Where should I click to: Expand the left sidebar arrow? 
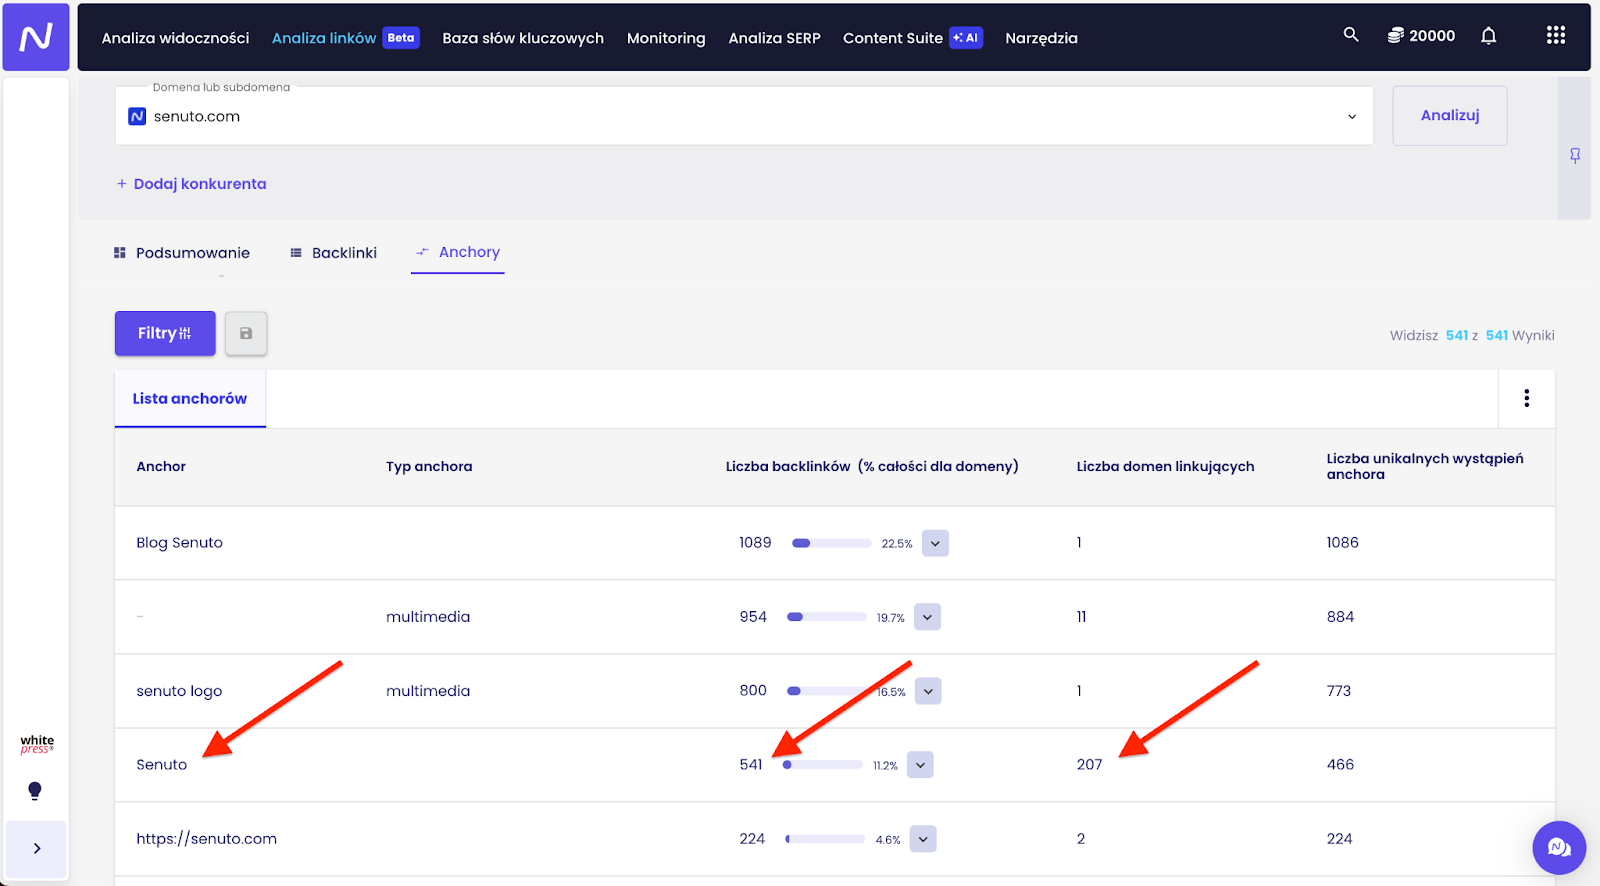coord(37,848)
